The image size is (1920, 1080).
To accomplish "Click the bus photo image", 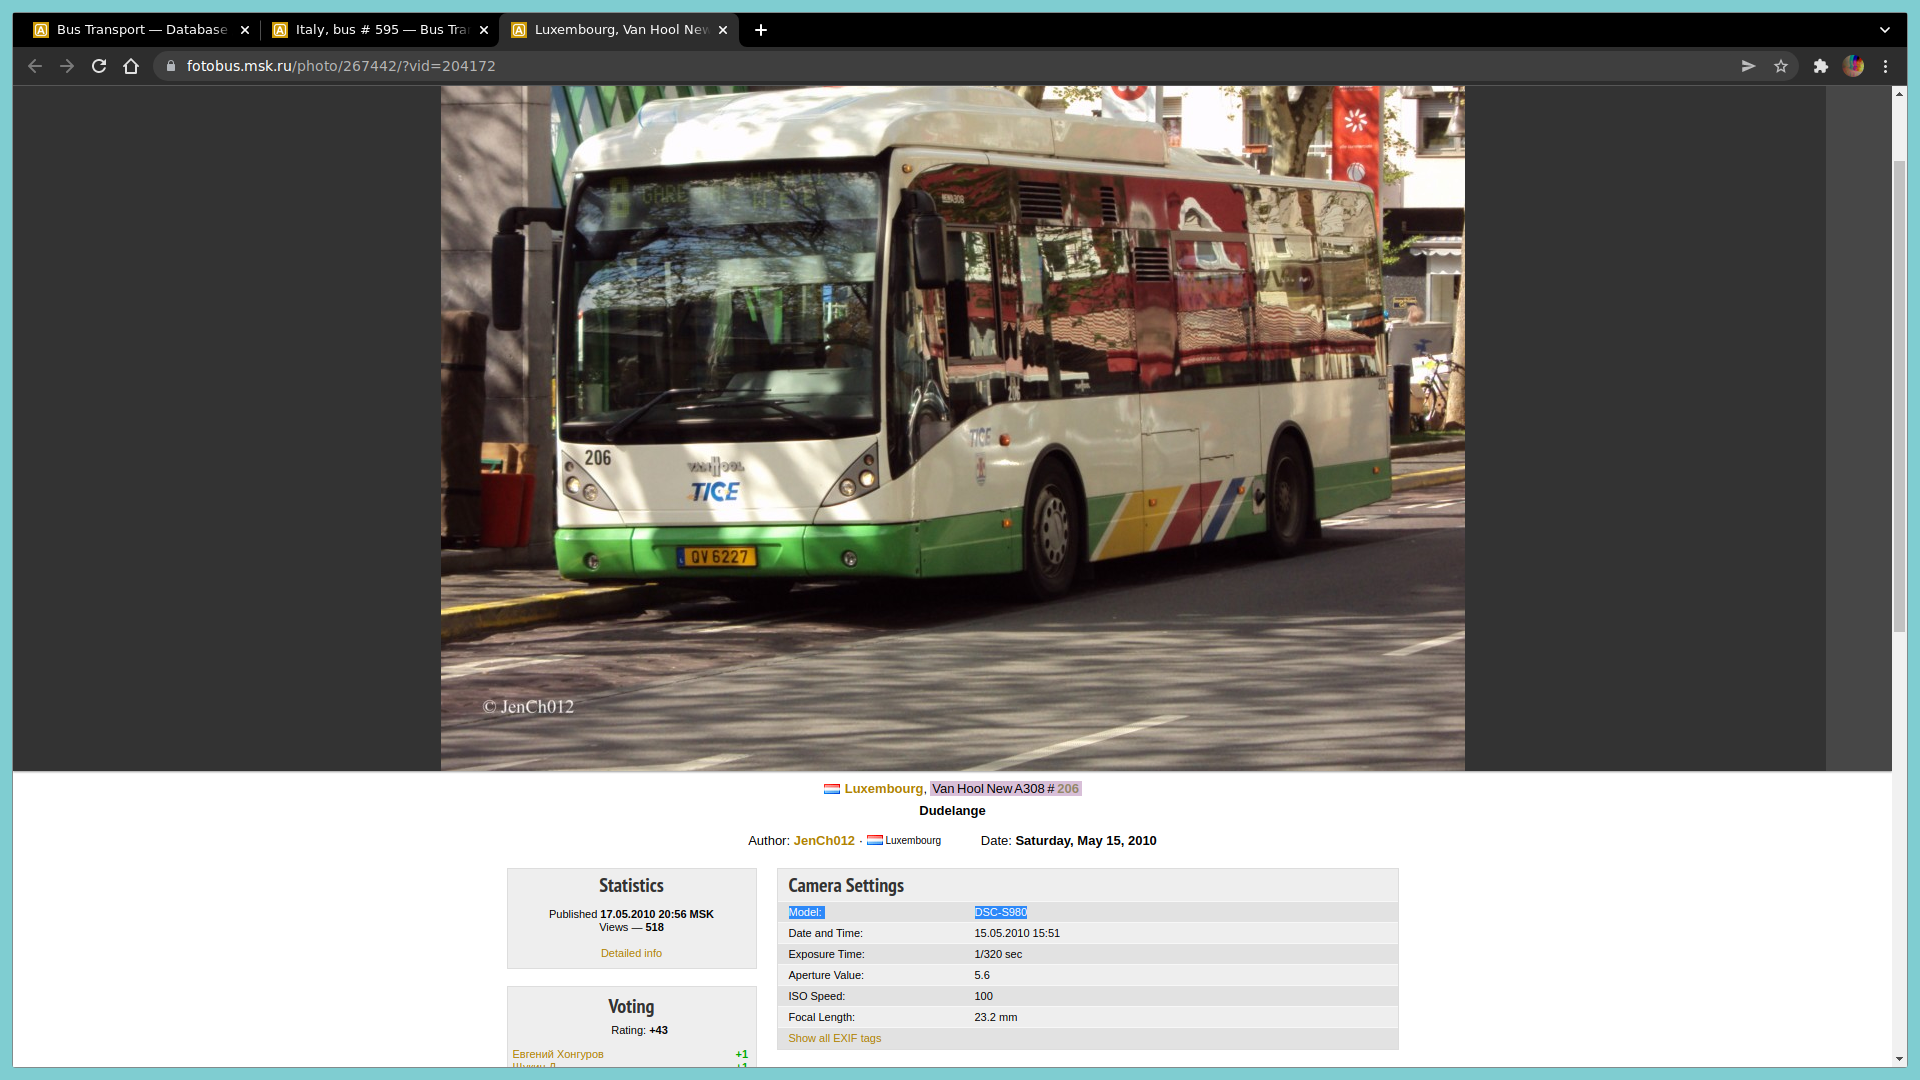I will pyautogui.click(x=952, y=428).
